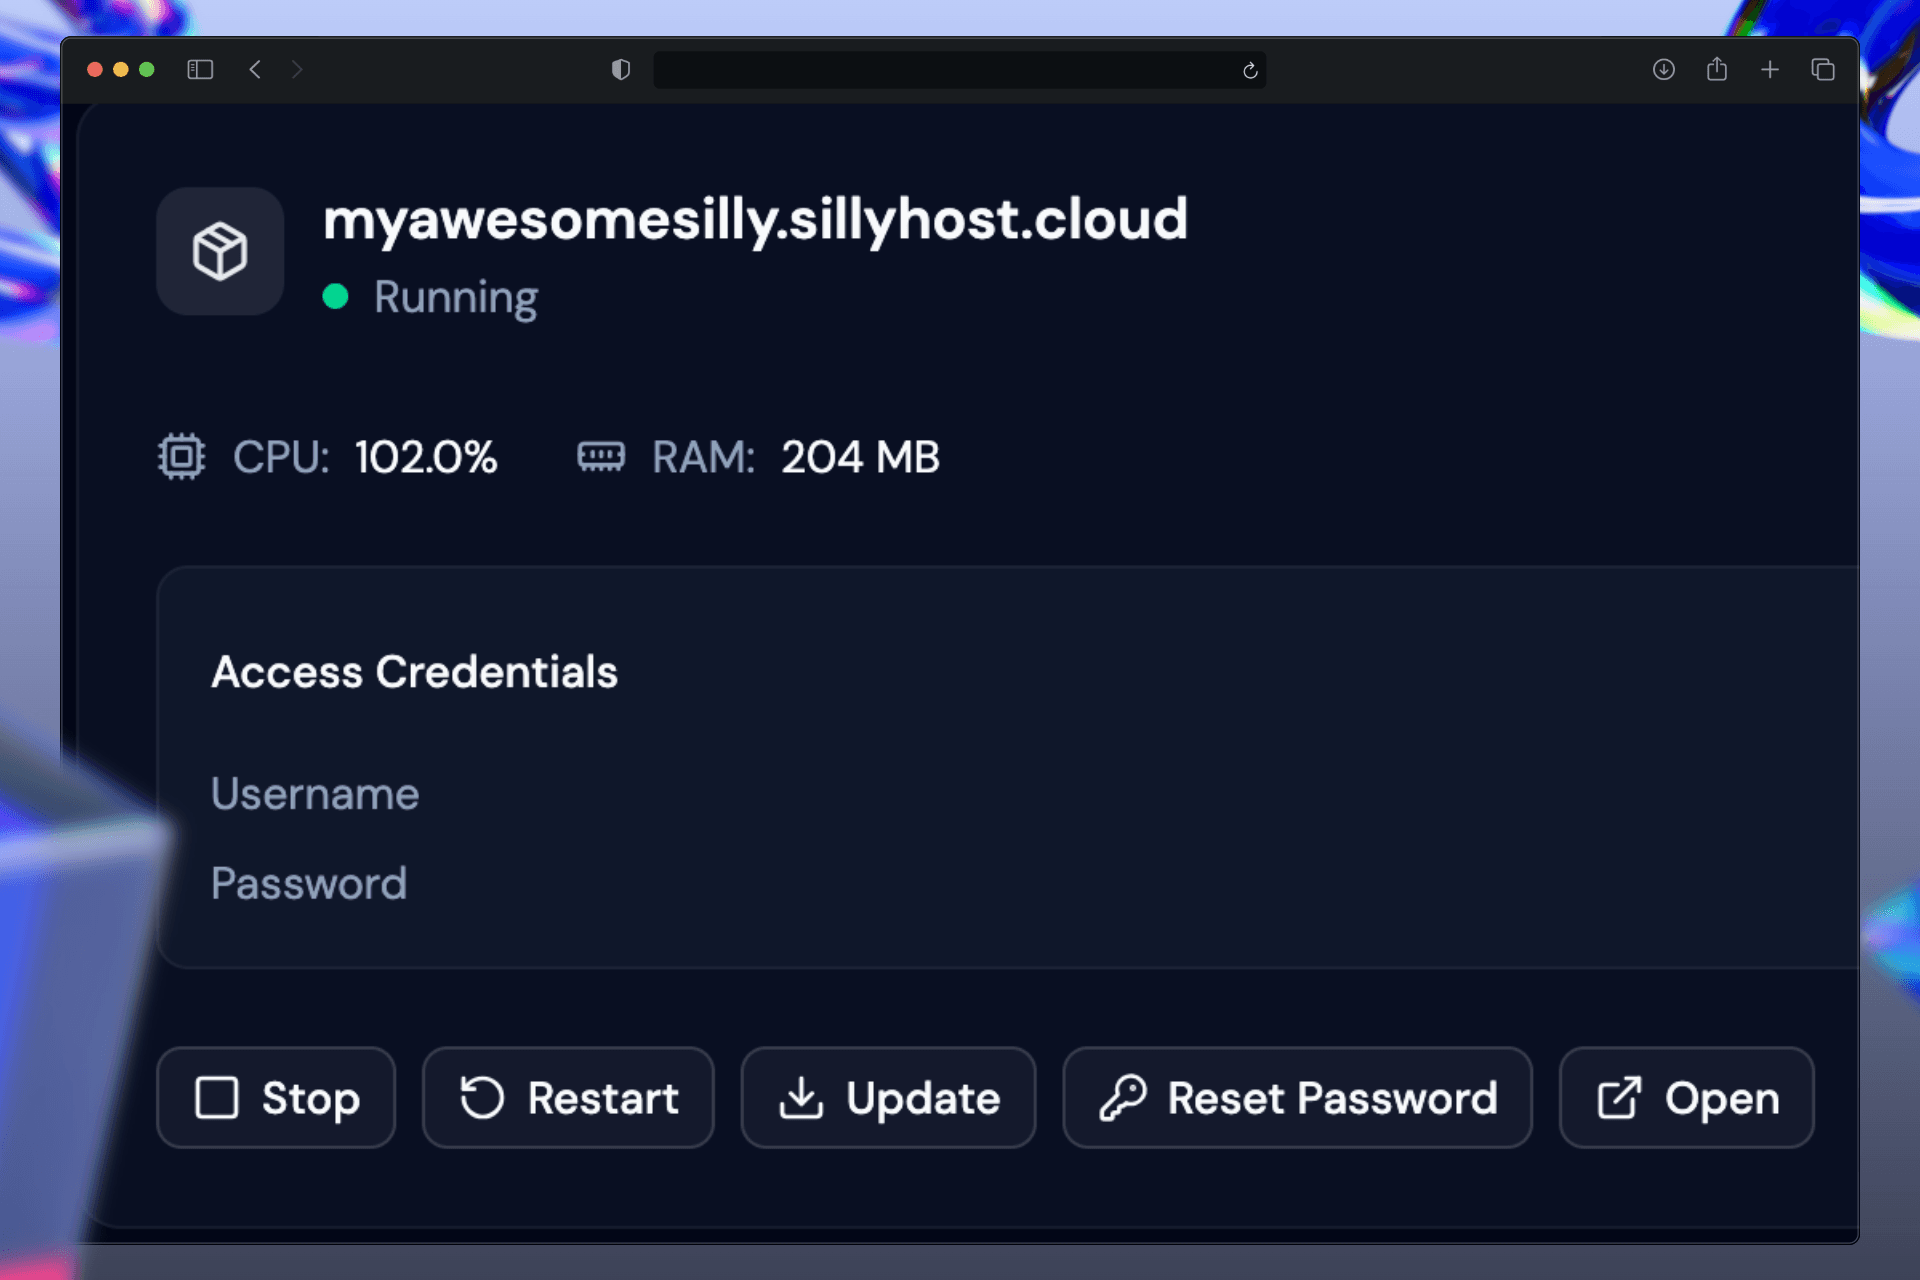Open the myawesomesilly.sillyhost.cloud site
This screenshot has height=1280, width=1920.
pyautogui.click(x=1686, y=1097)
